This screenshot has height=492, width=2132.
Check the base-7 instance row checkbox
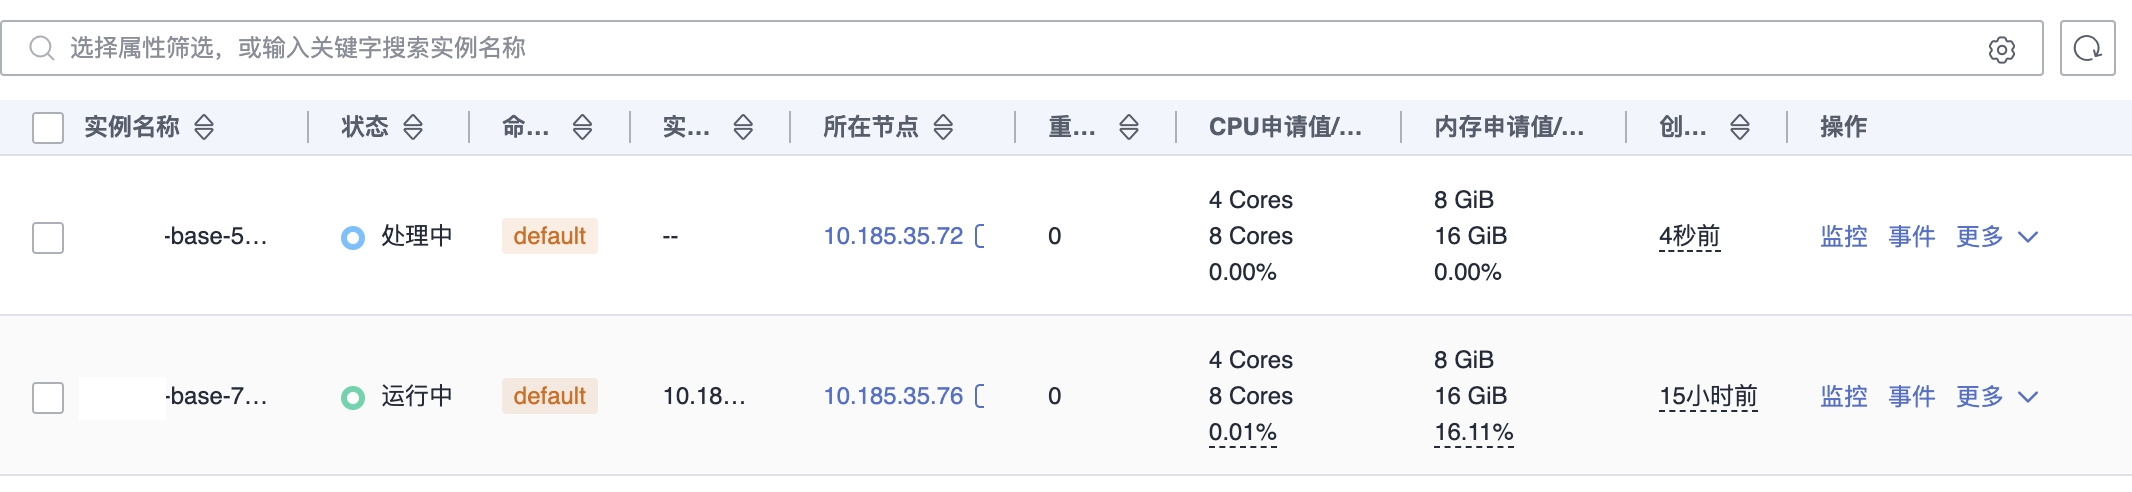point(48,397)
